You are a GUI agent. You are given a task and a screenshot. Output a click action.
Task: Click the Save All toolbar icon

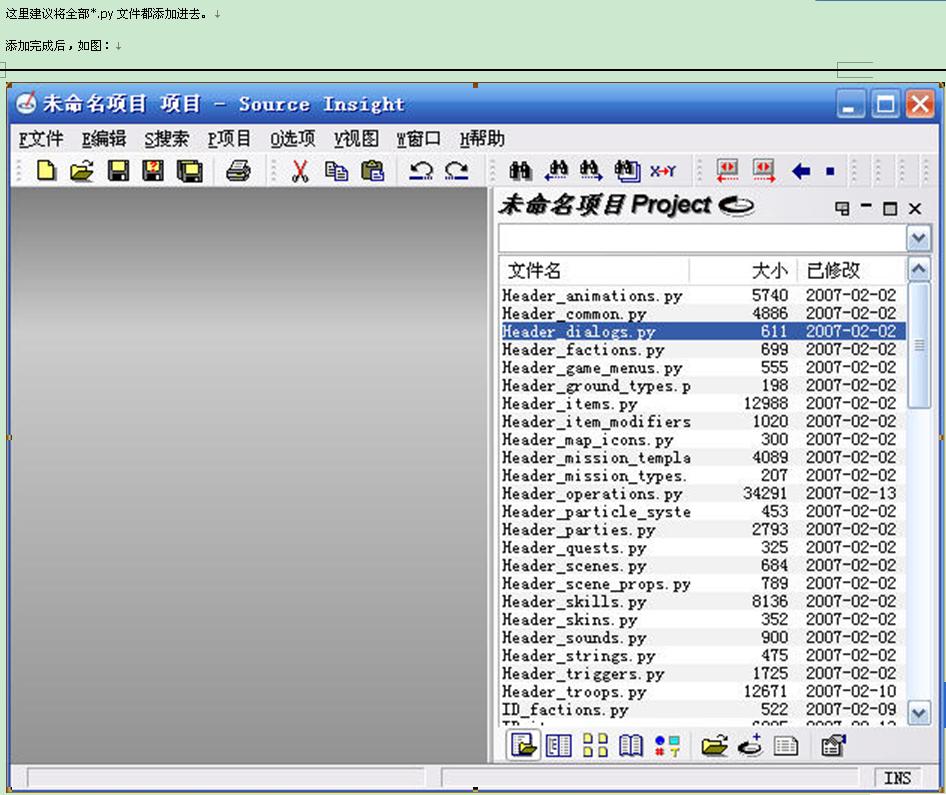(x=189, y=171)
